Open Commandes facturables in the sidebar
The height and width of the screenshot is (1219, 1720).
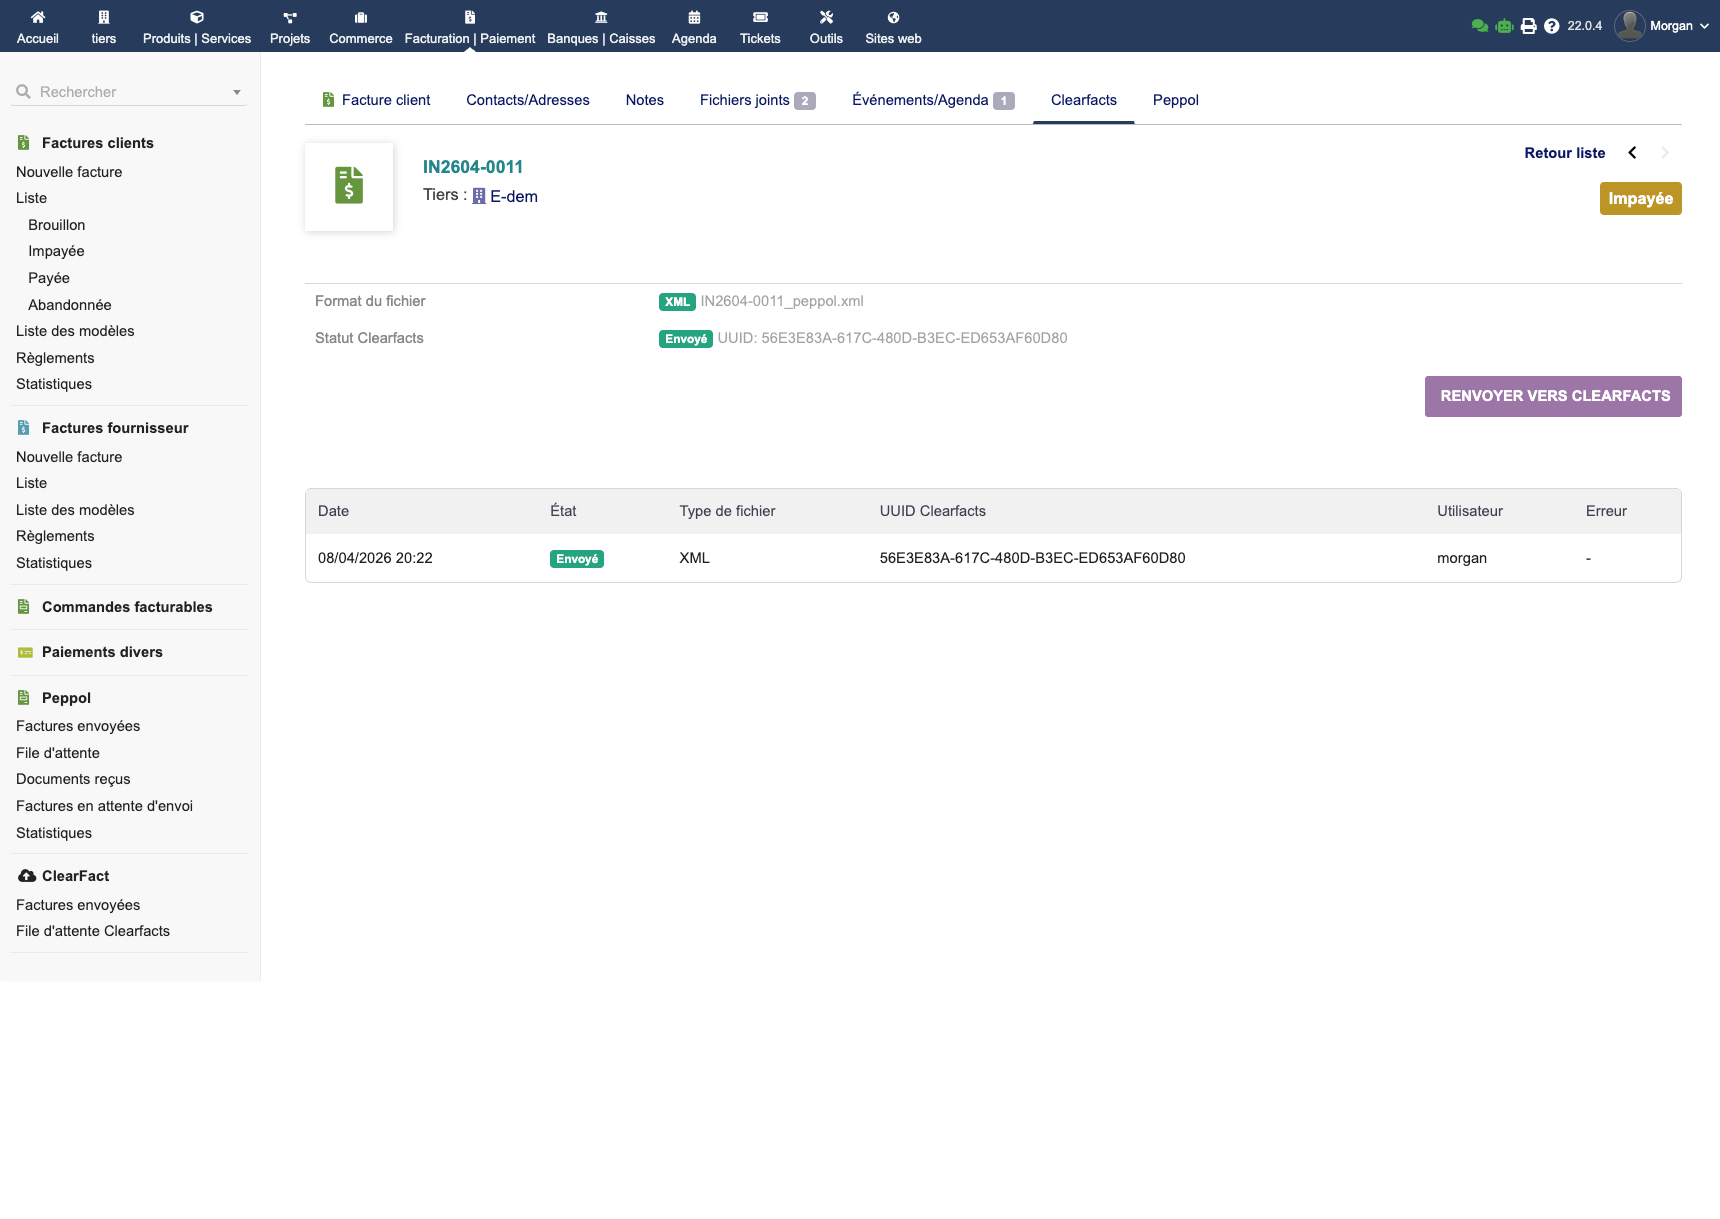click(127, 607)
